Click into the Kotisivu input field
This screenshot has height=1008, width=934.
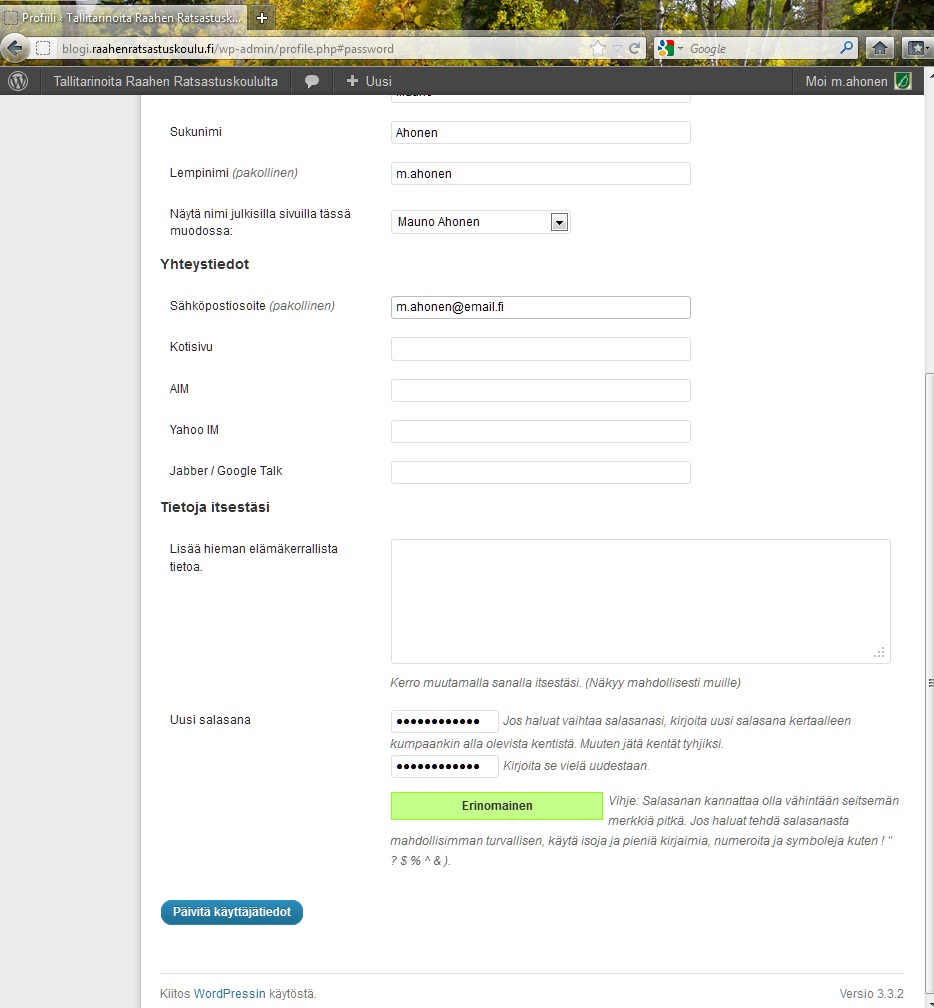point(540,349)
